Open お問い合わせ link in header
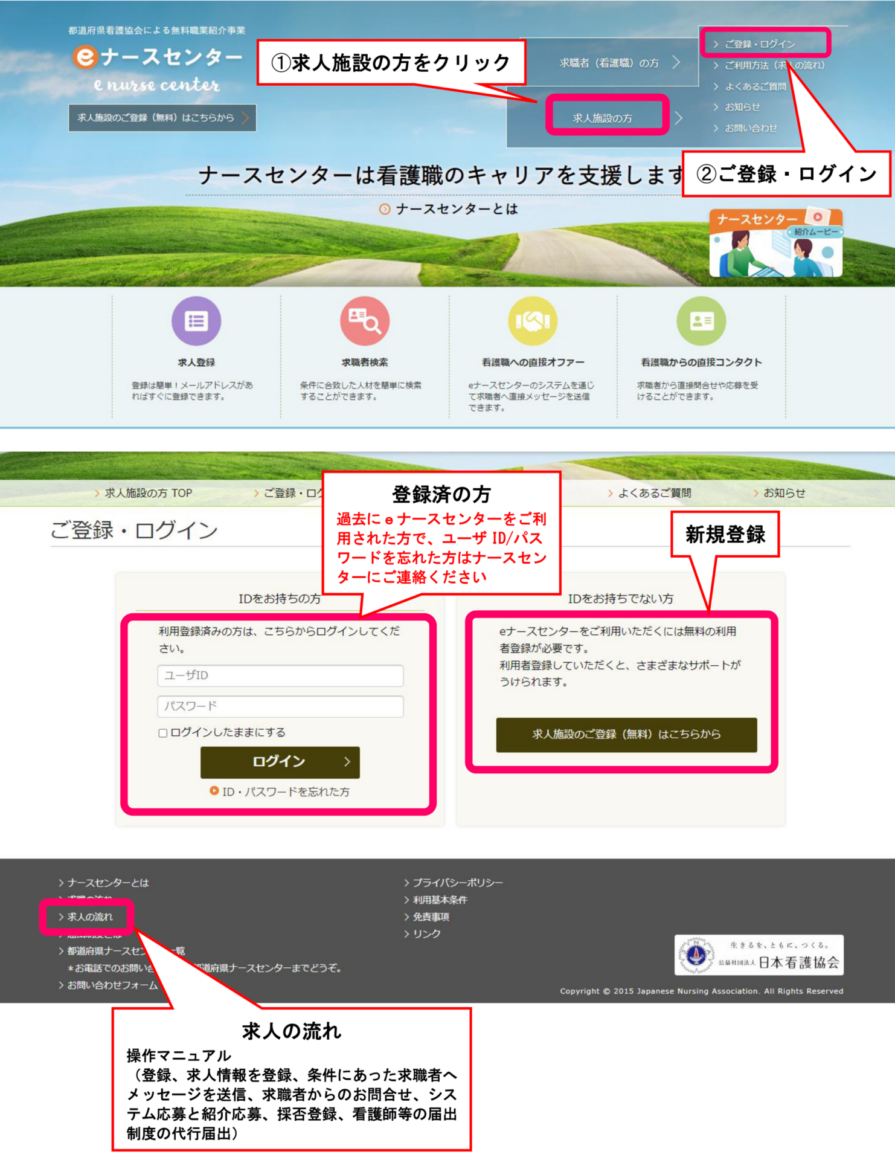This screenshot has height=1160, width=895. 746,128
